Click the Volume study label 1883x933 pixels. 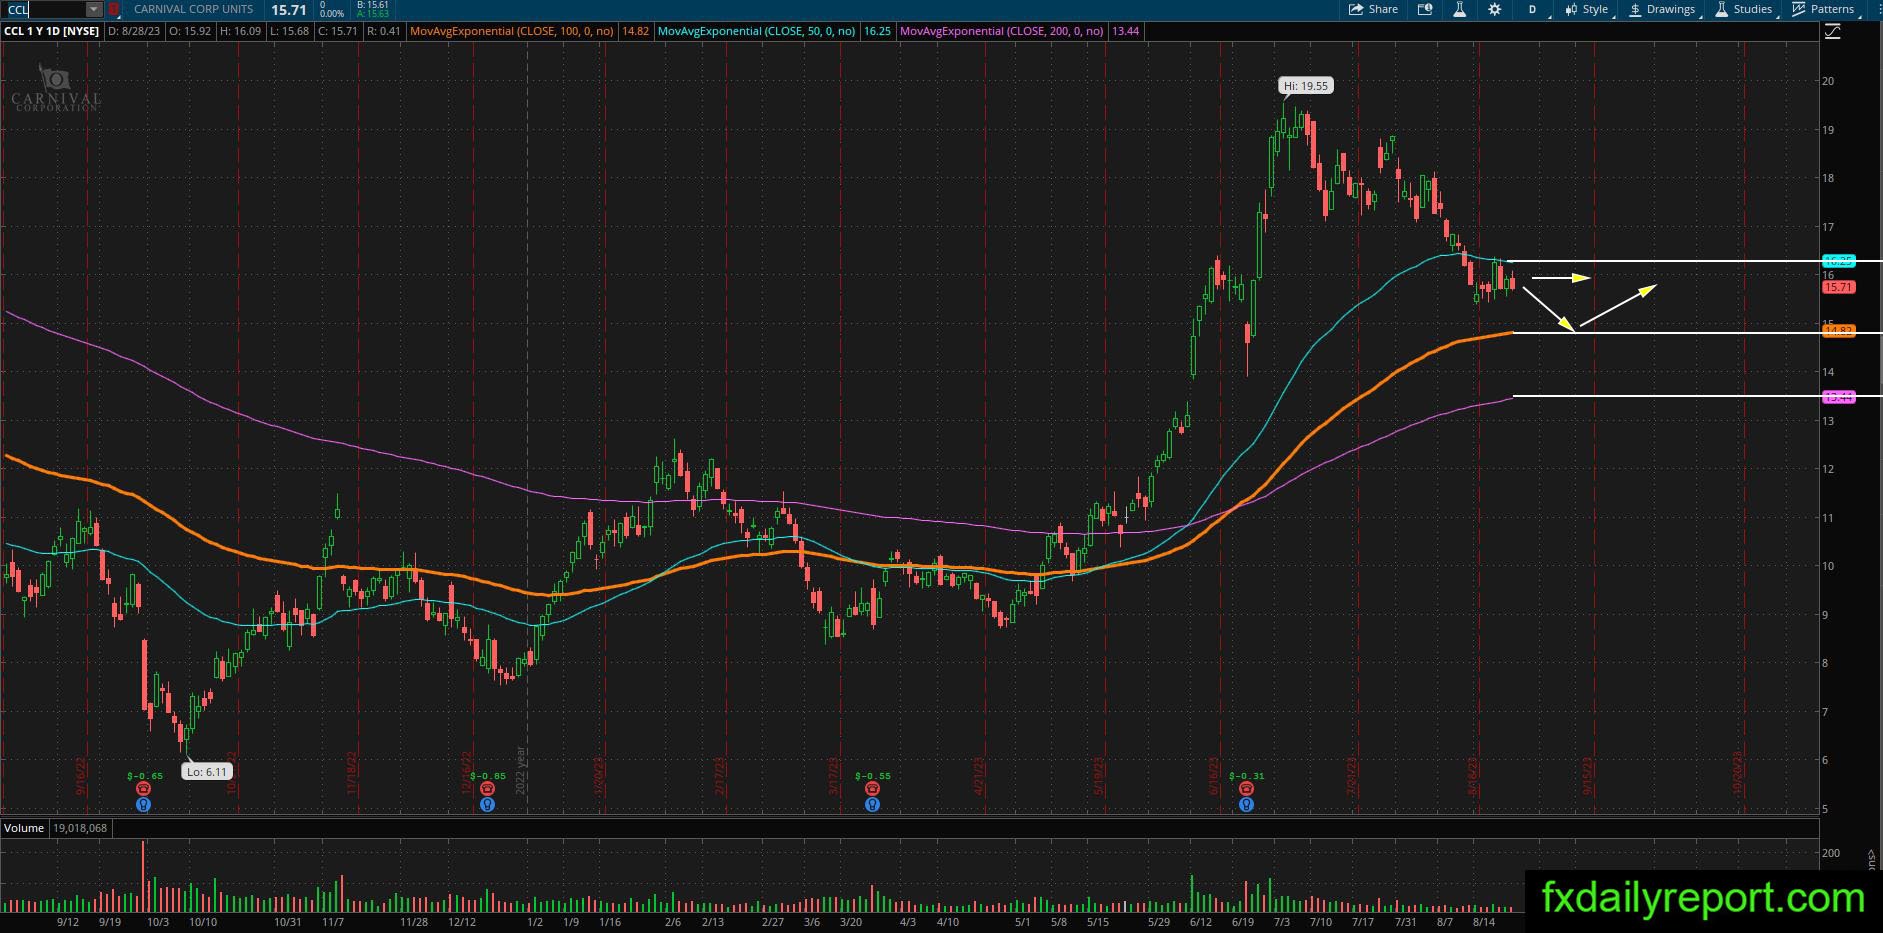click(24, 828)
